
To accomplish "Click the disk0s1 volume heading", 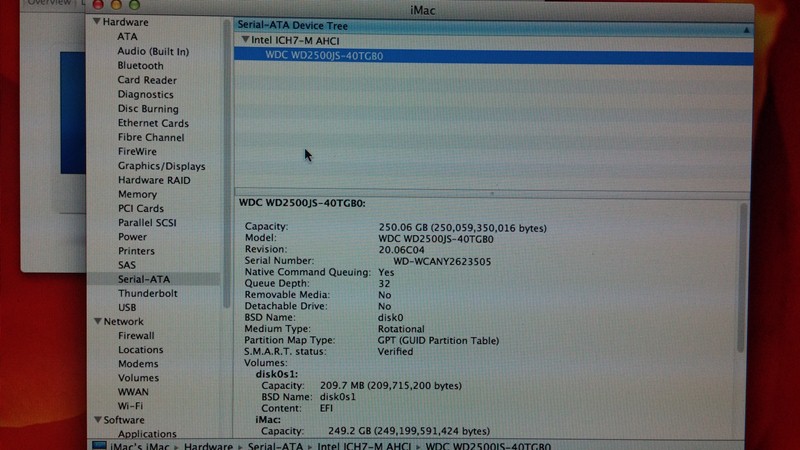I will pos(277,374).
